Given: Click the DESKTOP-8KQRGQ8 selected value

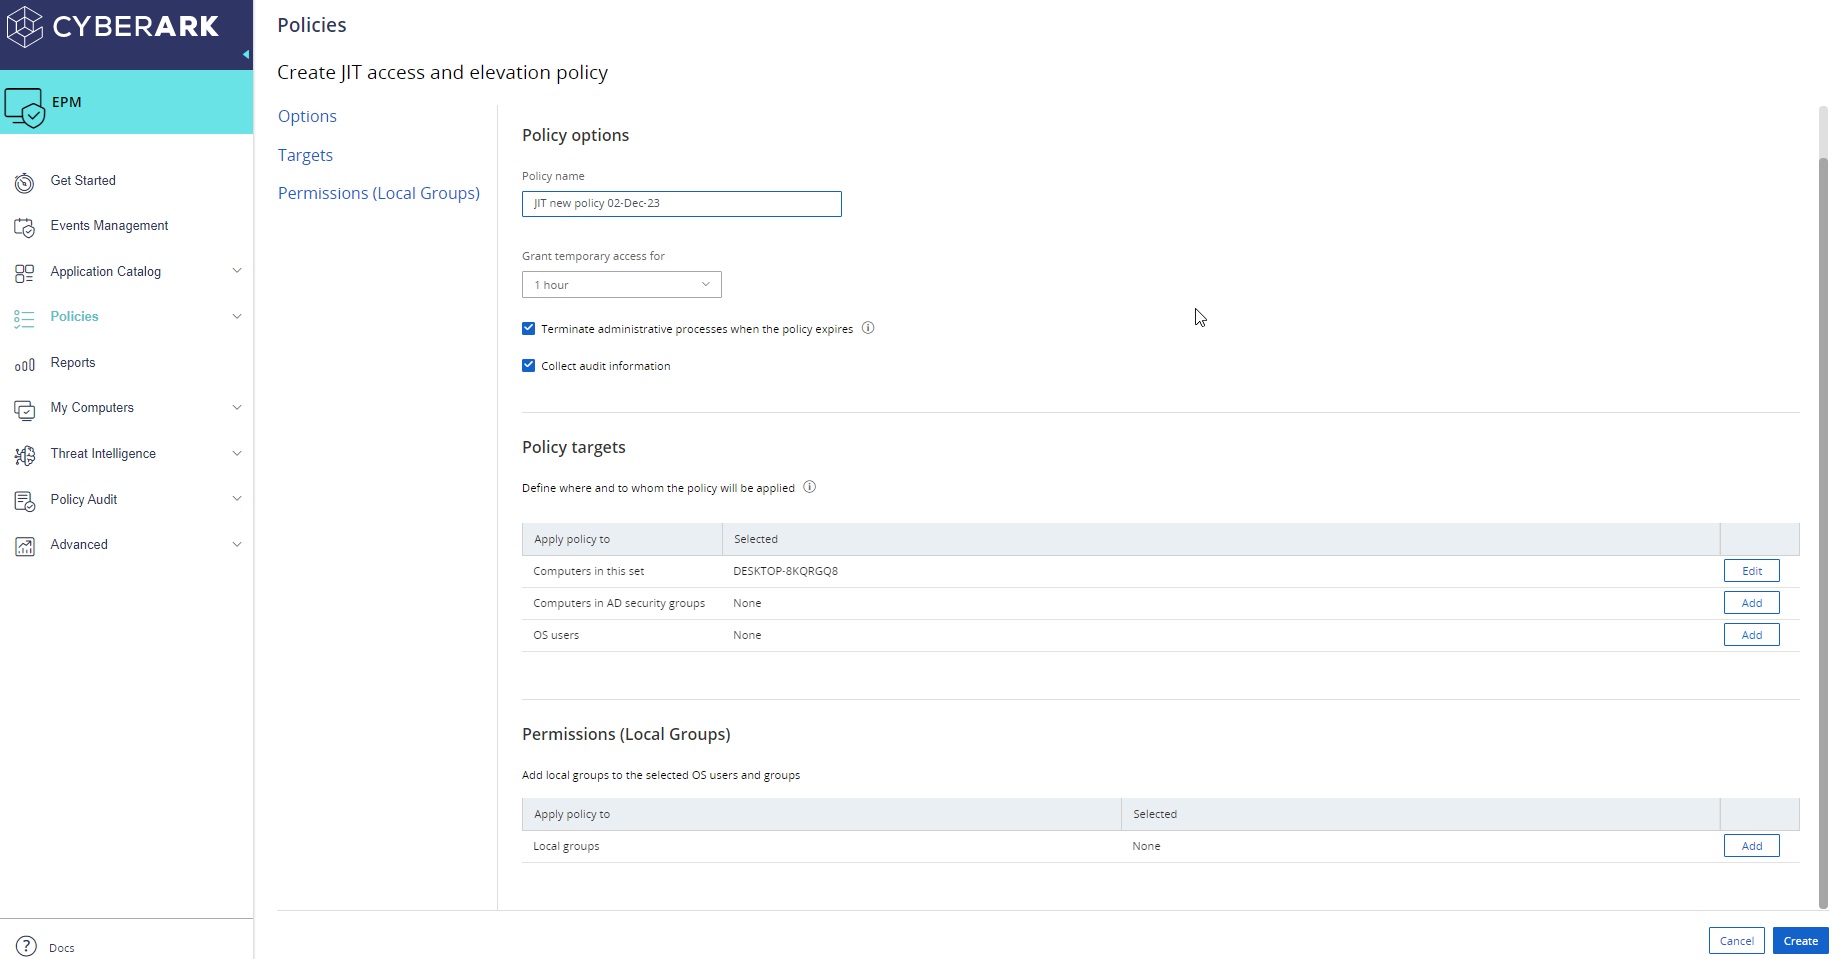Looking at the screenshot, I should click(x=785, y=571).
